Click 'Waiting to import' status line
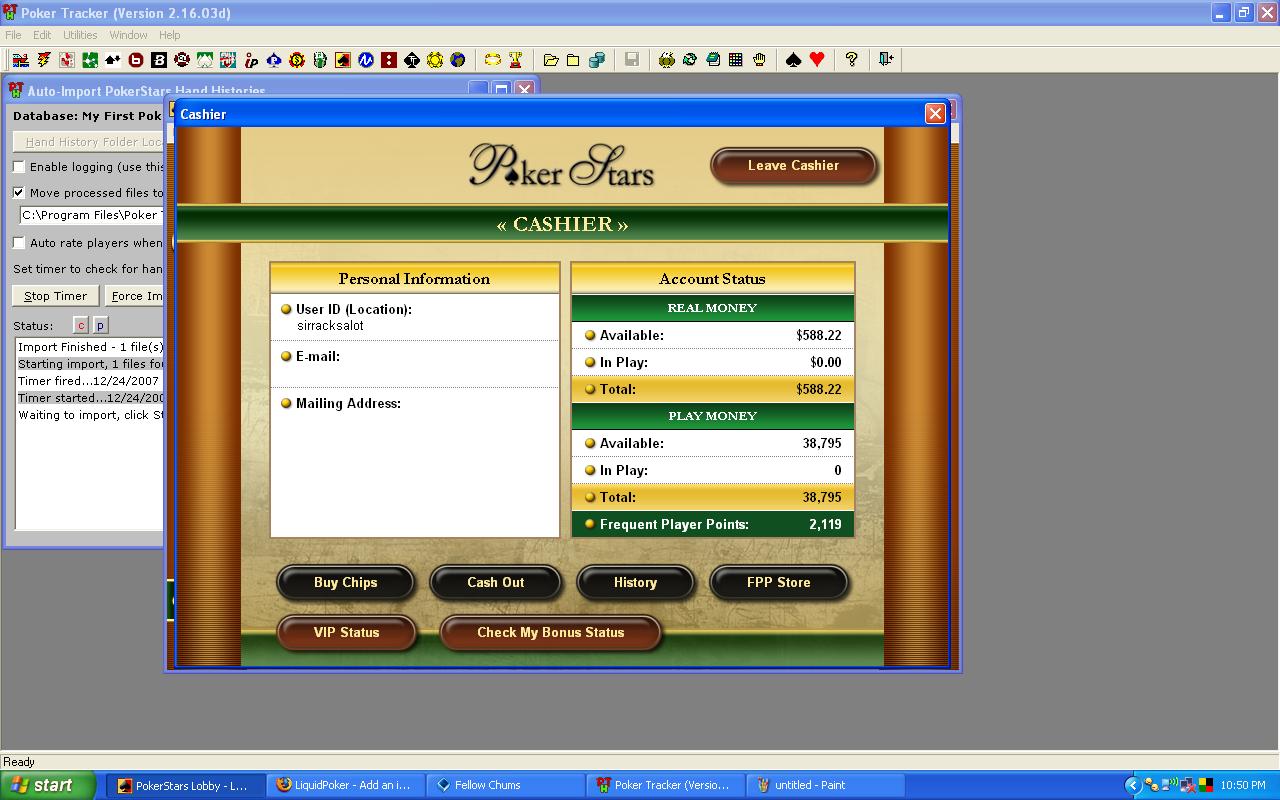Screen dimensions: 1280x800 pos(90,415)
